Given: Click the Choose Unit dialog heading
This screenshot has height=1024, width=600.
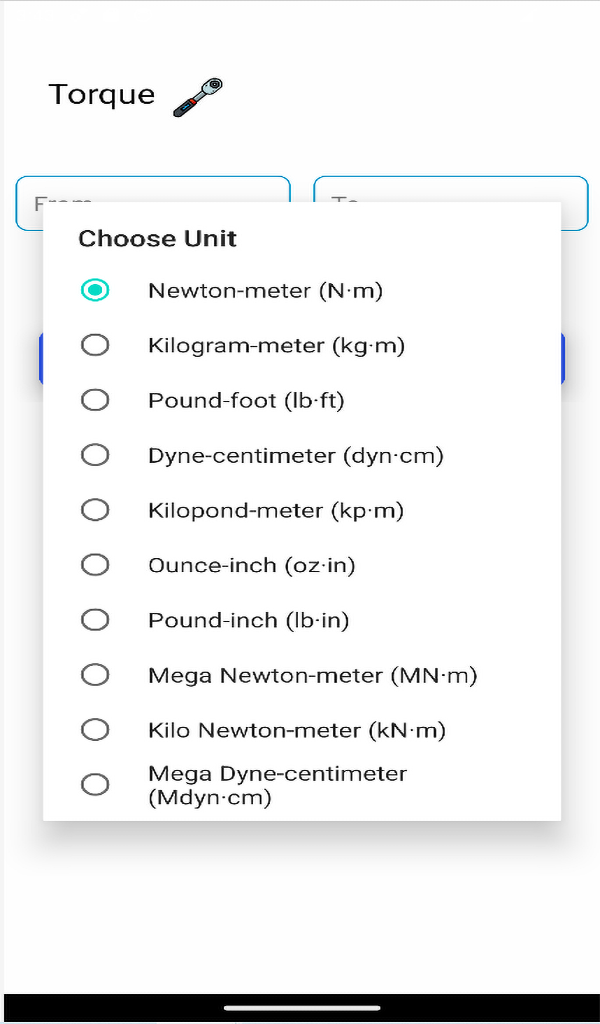Looking at the screenshot, I should coord(157,239).
